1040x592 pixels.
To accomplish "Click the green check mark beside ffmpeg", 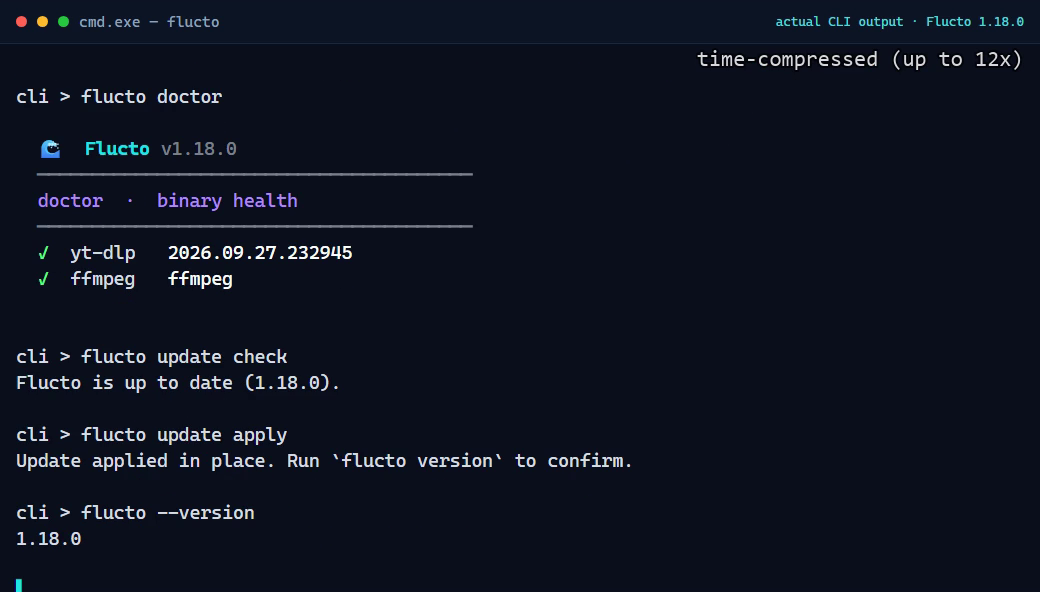I will (x=43, y=279).
